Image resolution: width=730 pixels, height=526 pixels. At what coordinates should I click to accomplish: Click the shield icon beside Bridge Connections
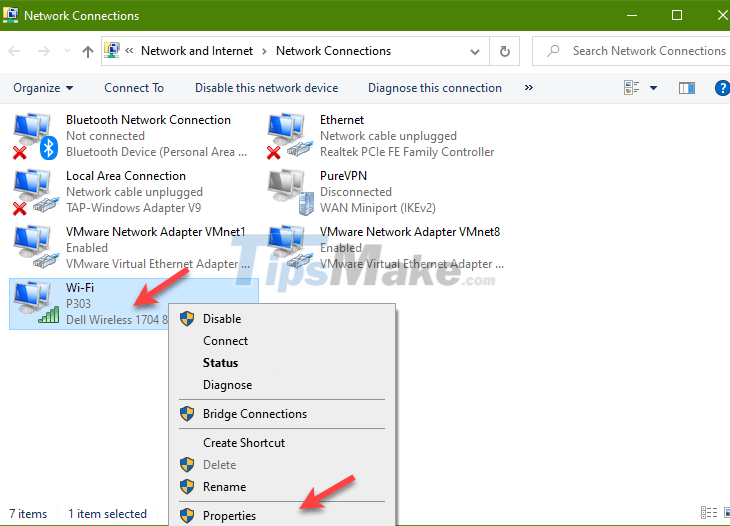click(x=187, y=413)
